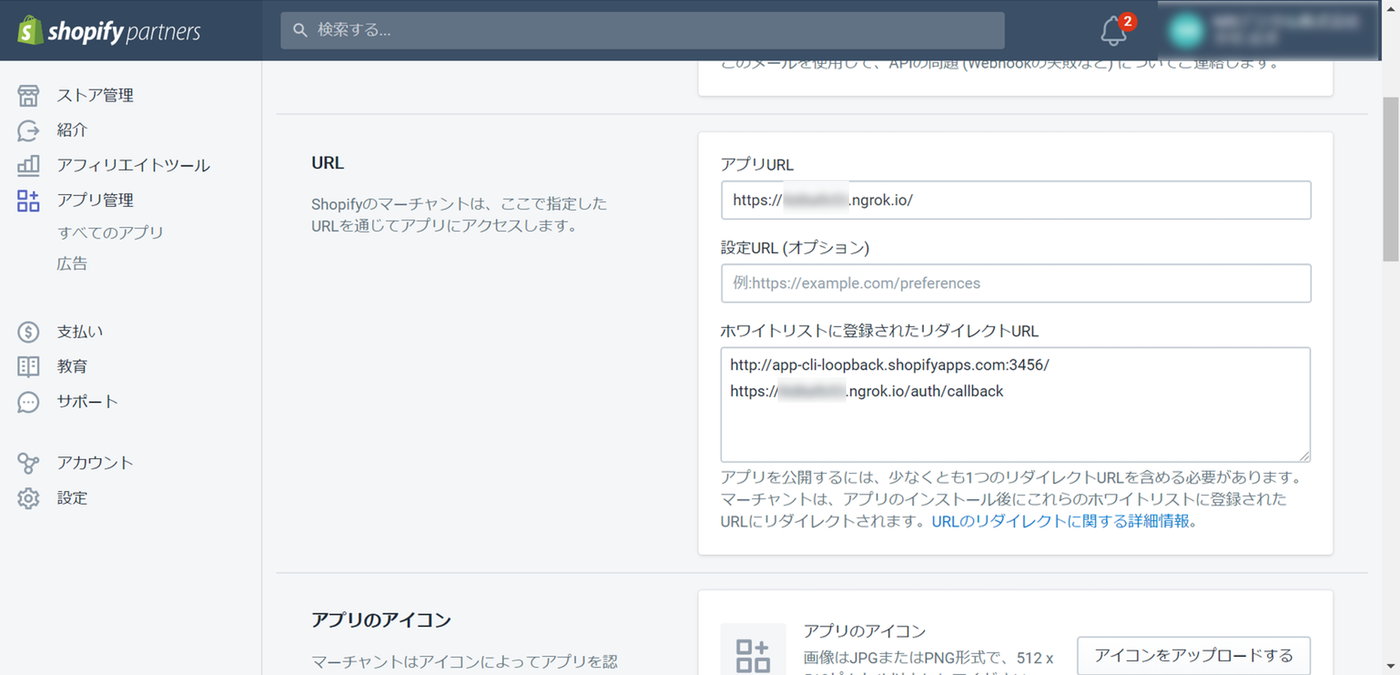Open the URLのリダイレクトに関する詳細情報 link
1400x675 pixels.
(1062, 521)
